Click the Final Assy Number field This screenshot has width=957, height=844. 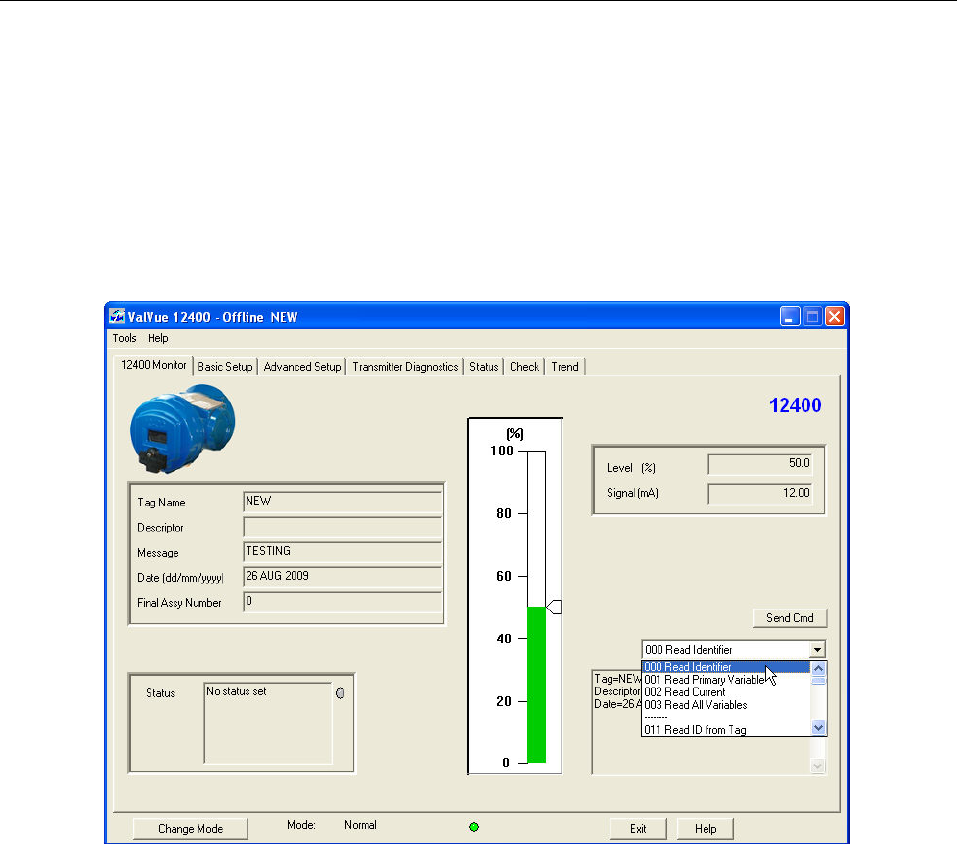(343, 602)
